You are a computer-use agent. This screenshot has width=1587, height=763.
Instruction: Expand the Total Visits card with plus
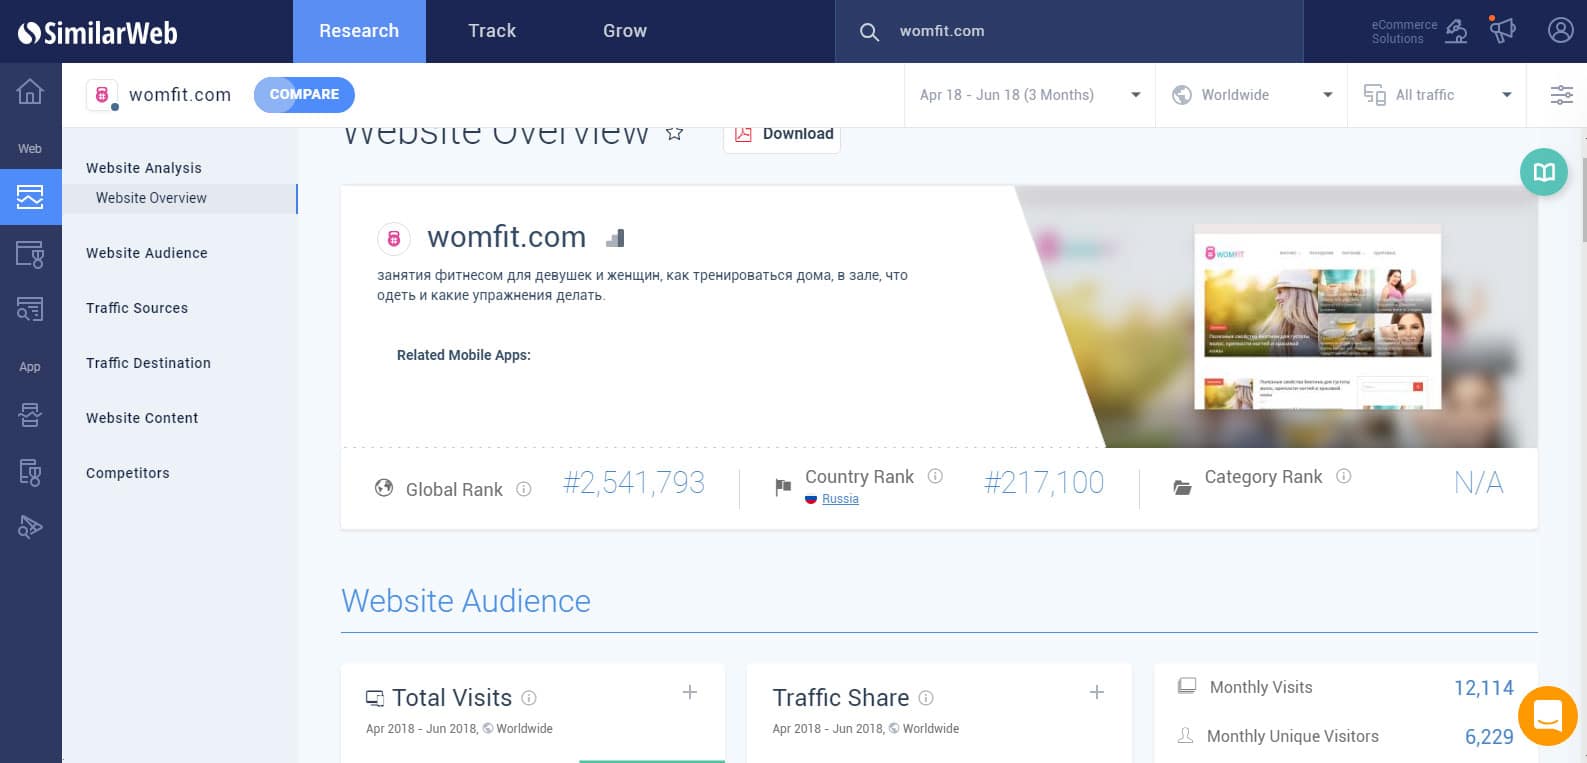(x=690, y=692)
